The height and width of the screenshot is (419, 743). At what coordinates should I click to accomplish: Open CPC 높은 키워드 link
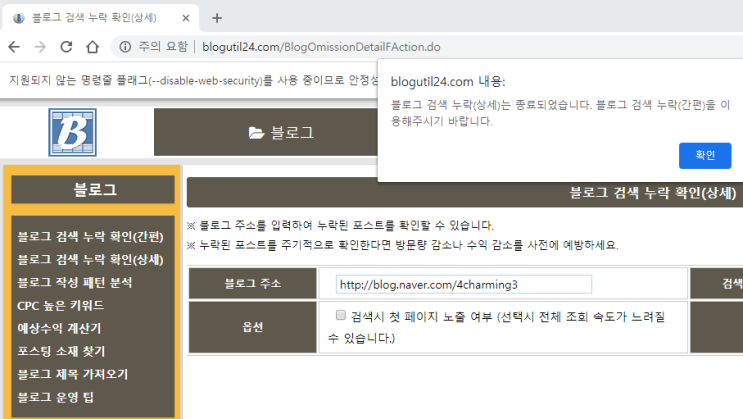[x=61, y=305]
